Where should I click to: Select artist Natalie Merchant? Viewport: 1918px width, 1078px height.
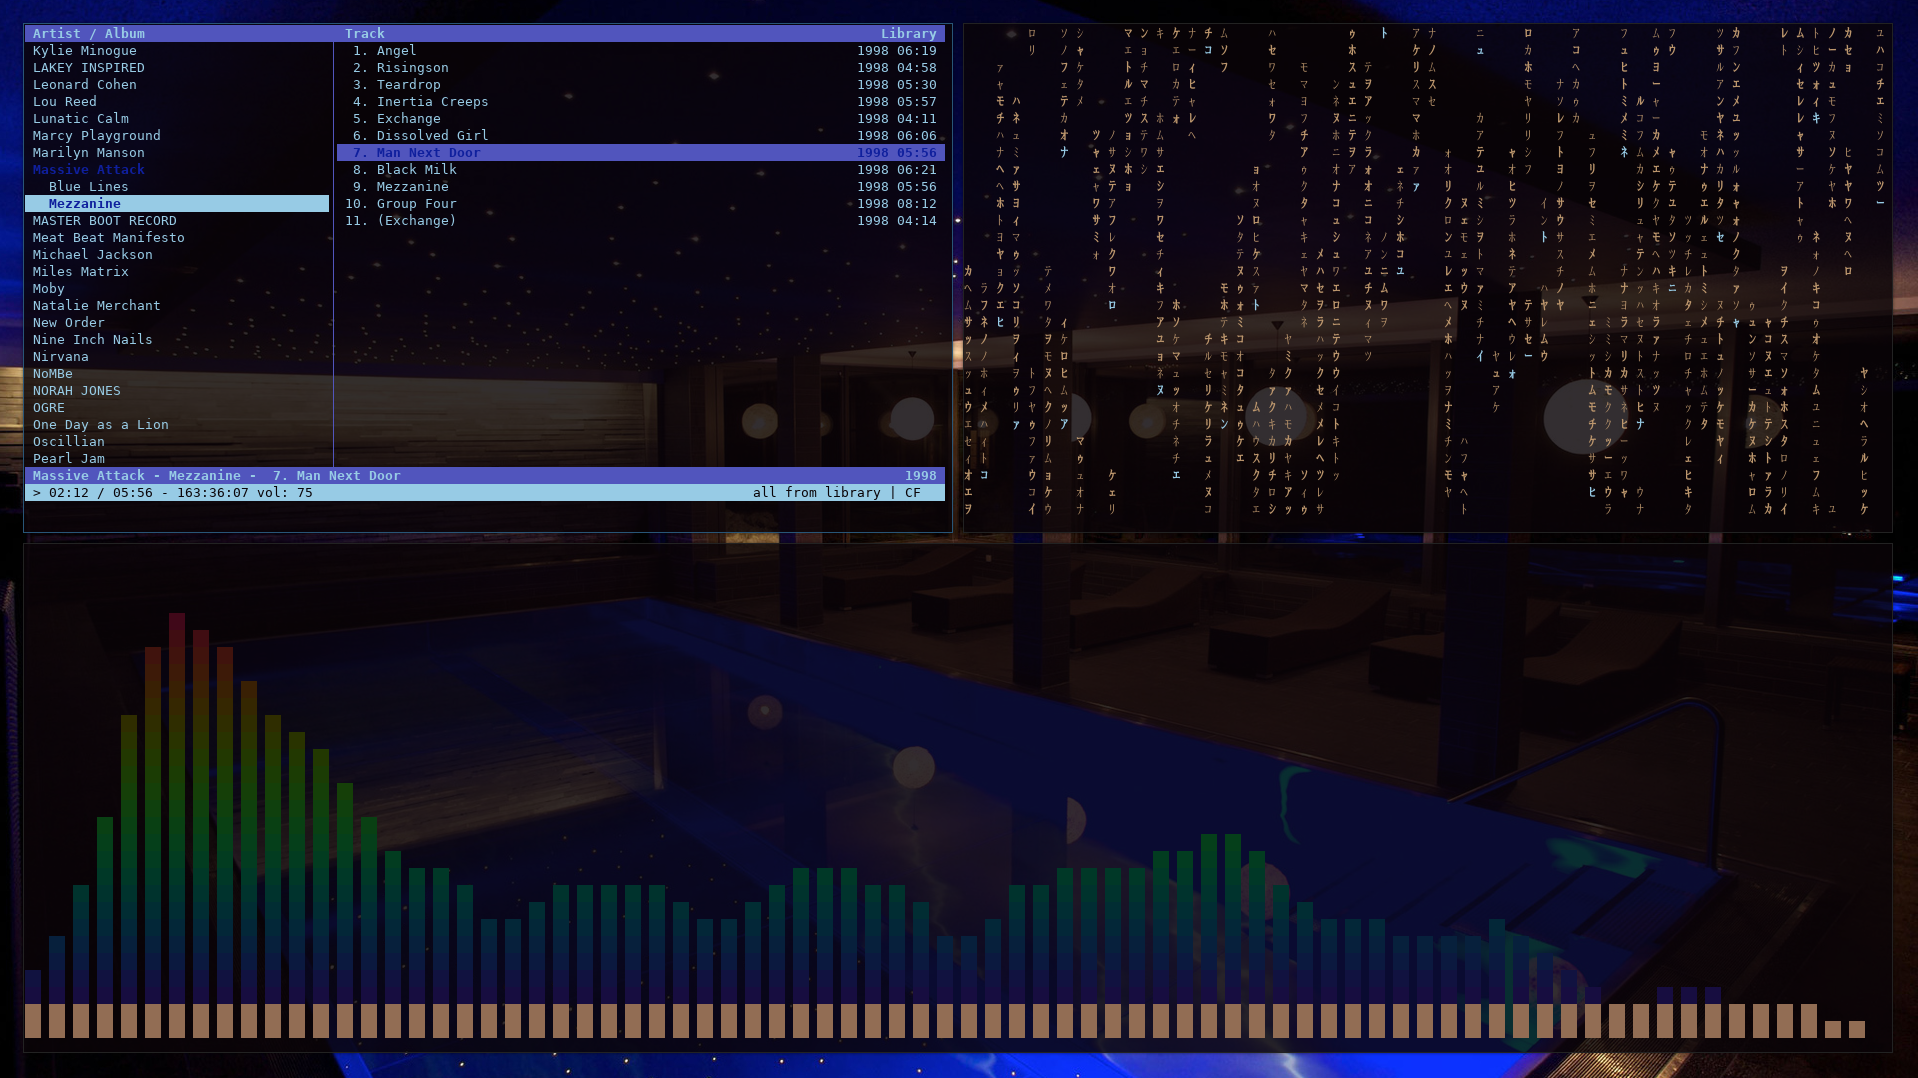point(96,306)
